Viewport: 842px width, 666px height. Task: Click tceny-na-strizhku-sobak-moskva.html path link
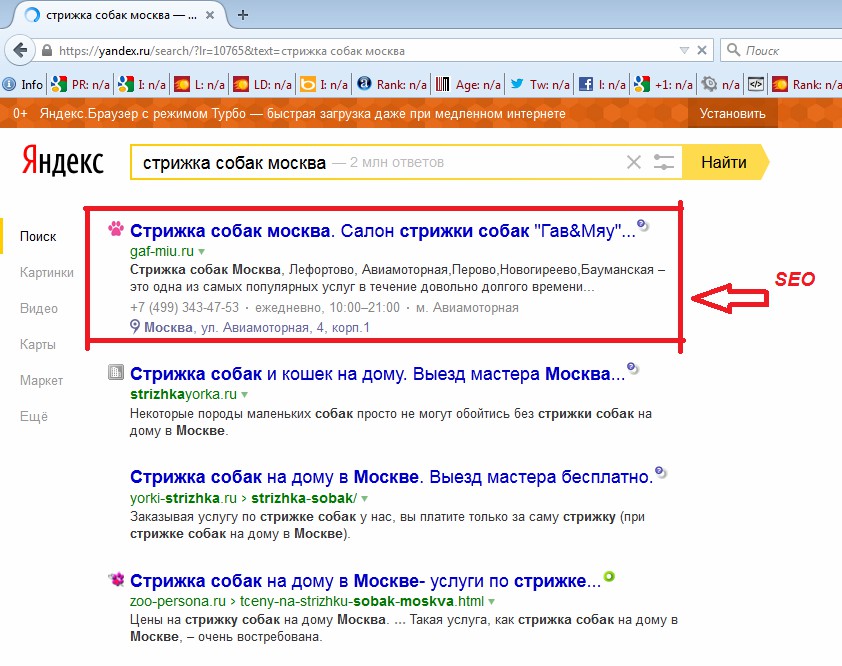362,601
